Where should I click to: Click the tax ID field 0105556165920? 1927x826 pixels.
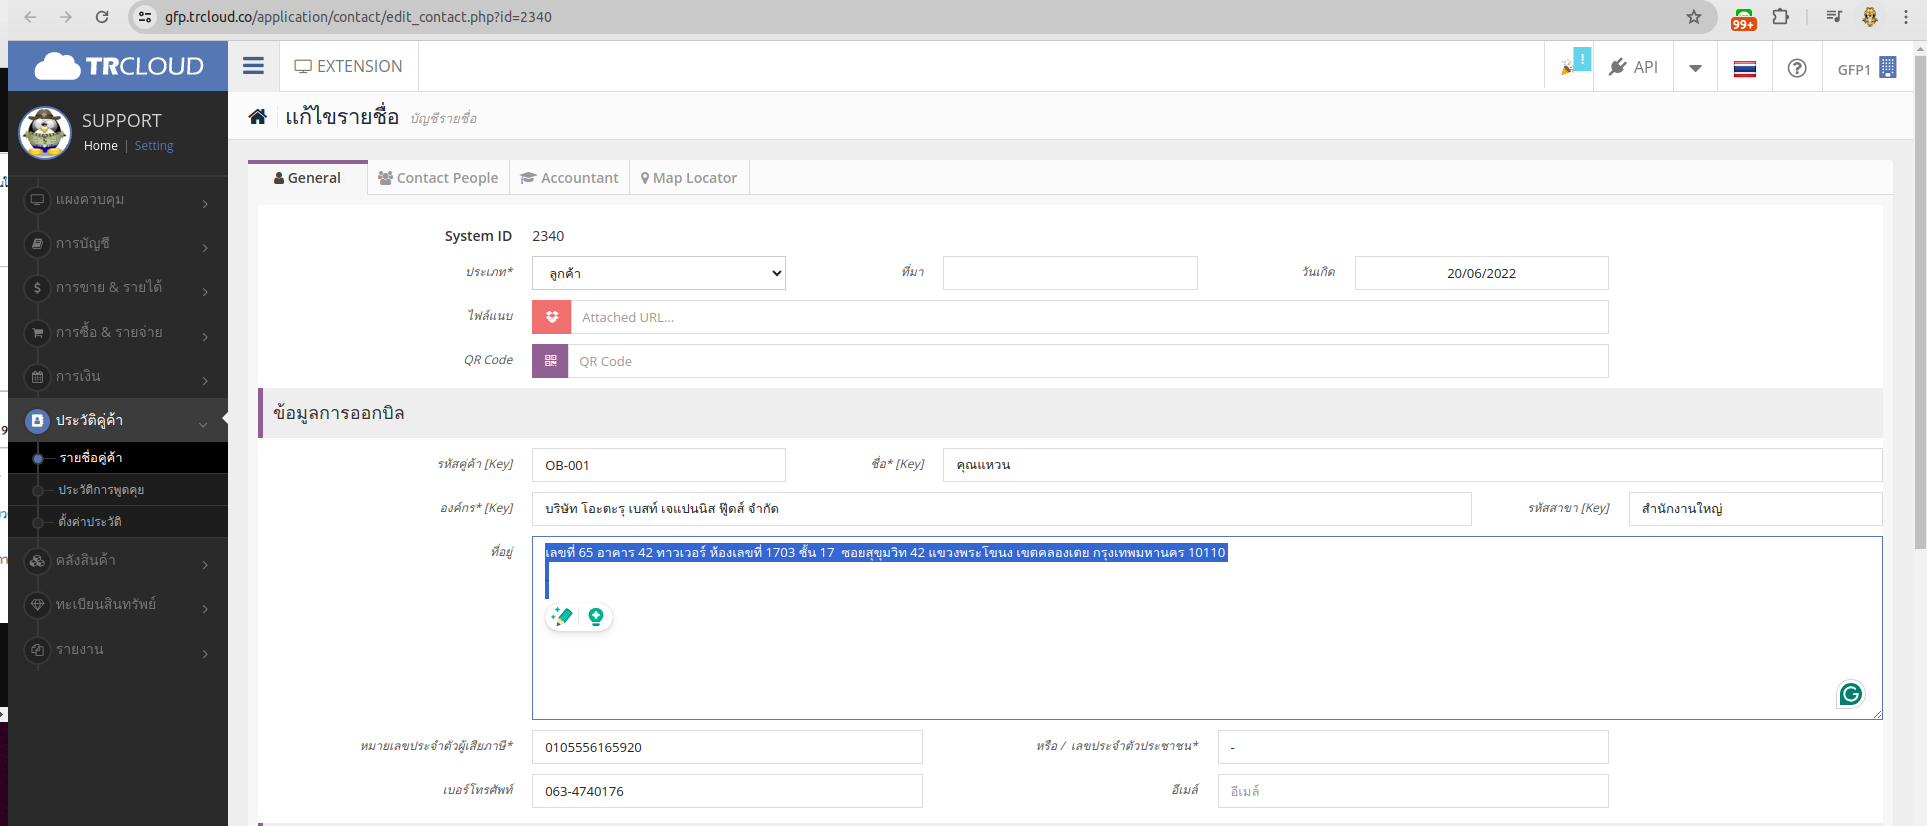pyautogui.click(x=727, y=747)
